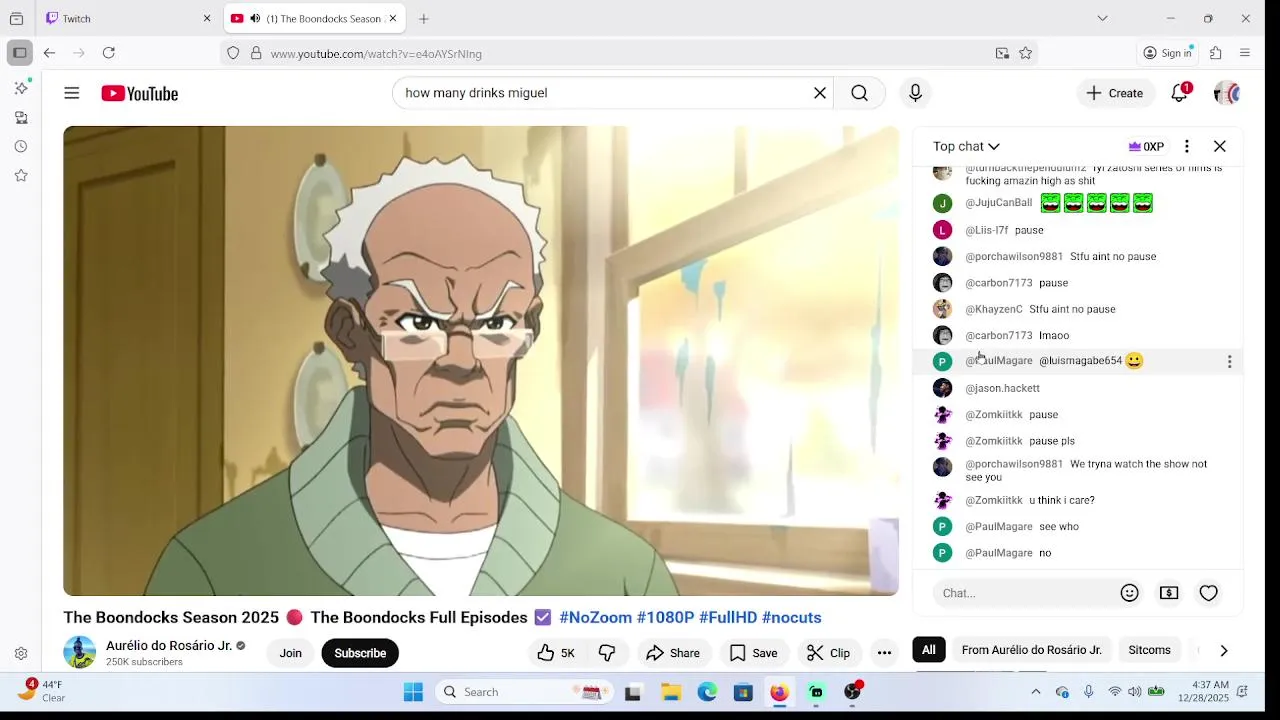Open message options for @PaulMagare chat row

click(1229, 362)
